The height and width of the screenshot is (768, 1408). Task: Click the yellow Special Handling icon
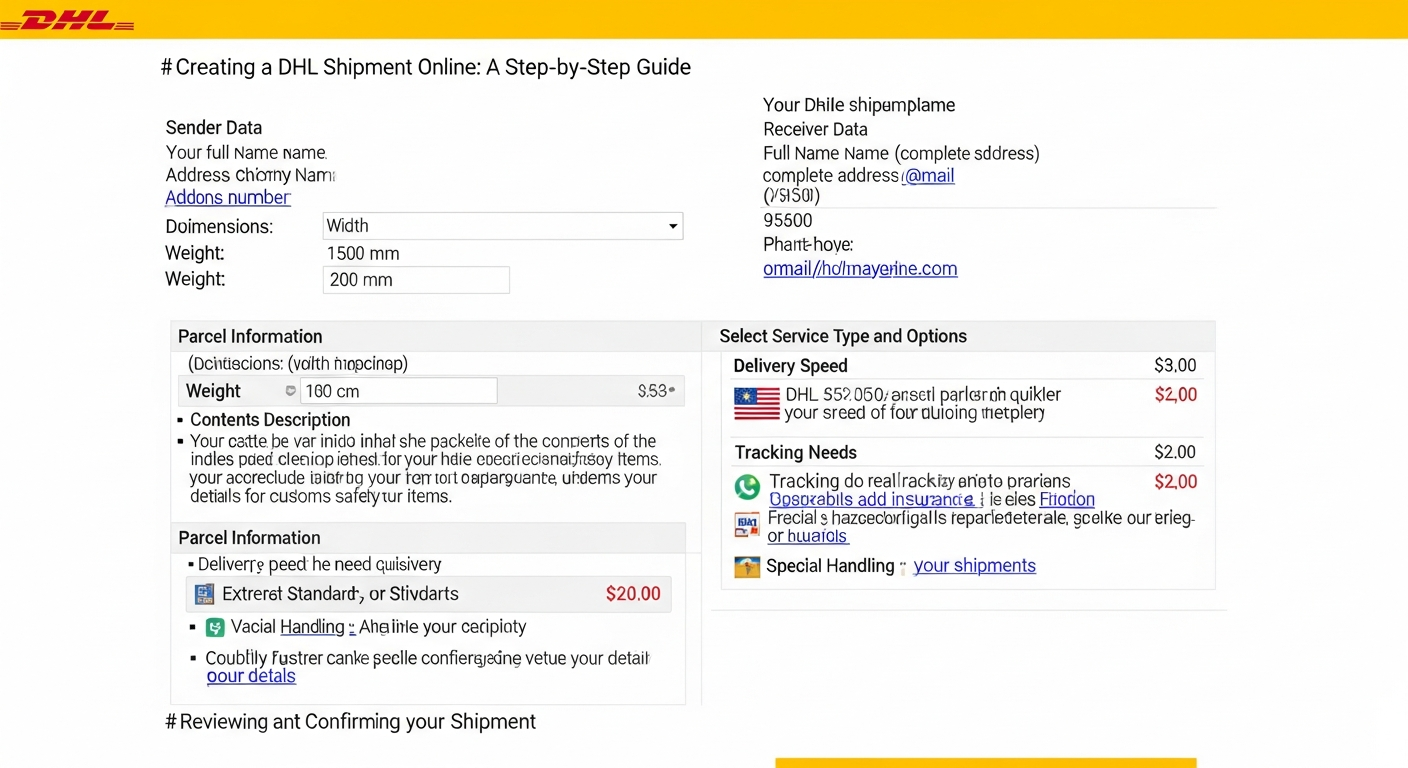click(x=747, y=567)
